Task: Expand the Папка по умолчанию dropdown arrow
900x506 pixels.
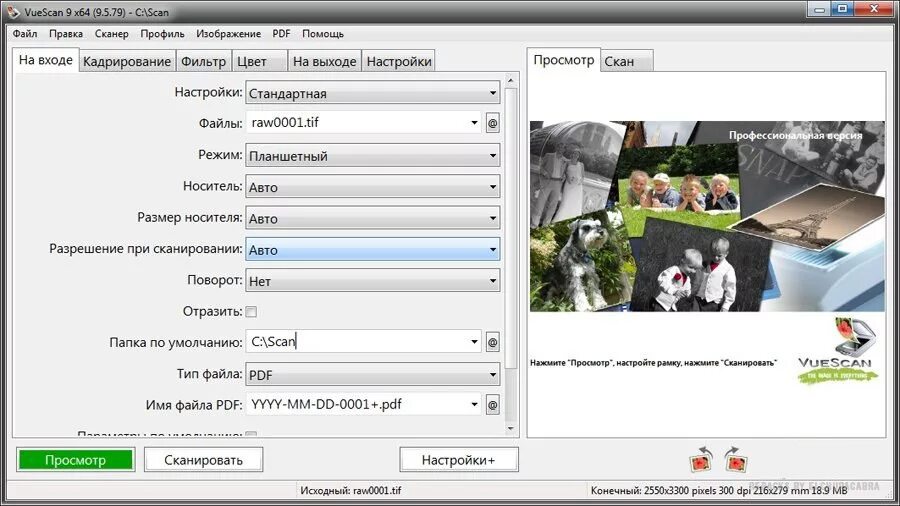Action: pyautogui.click(x=474, y=342)
